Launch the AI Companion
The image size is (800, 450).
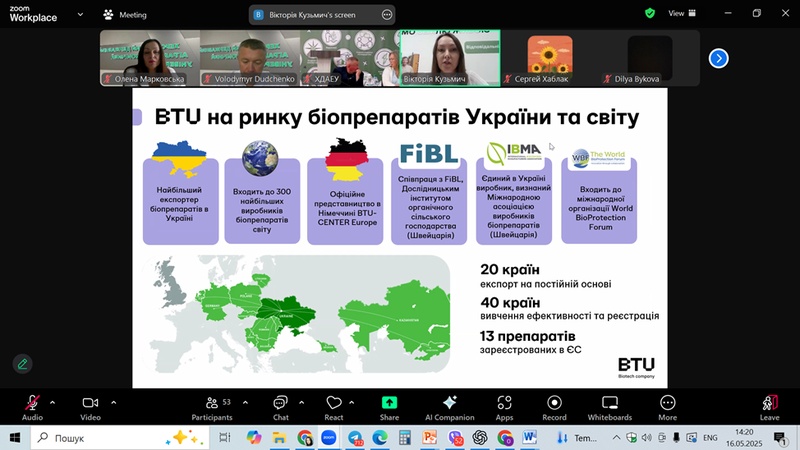coord(449,406)
